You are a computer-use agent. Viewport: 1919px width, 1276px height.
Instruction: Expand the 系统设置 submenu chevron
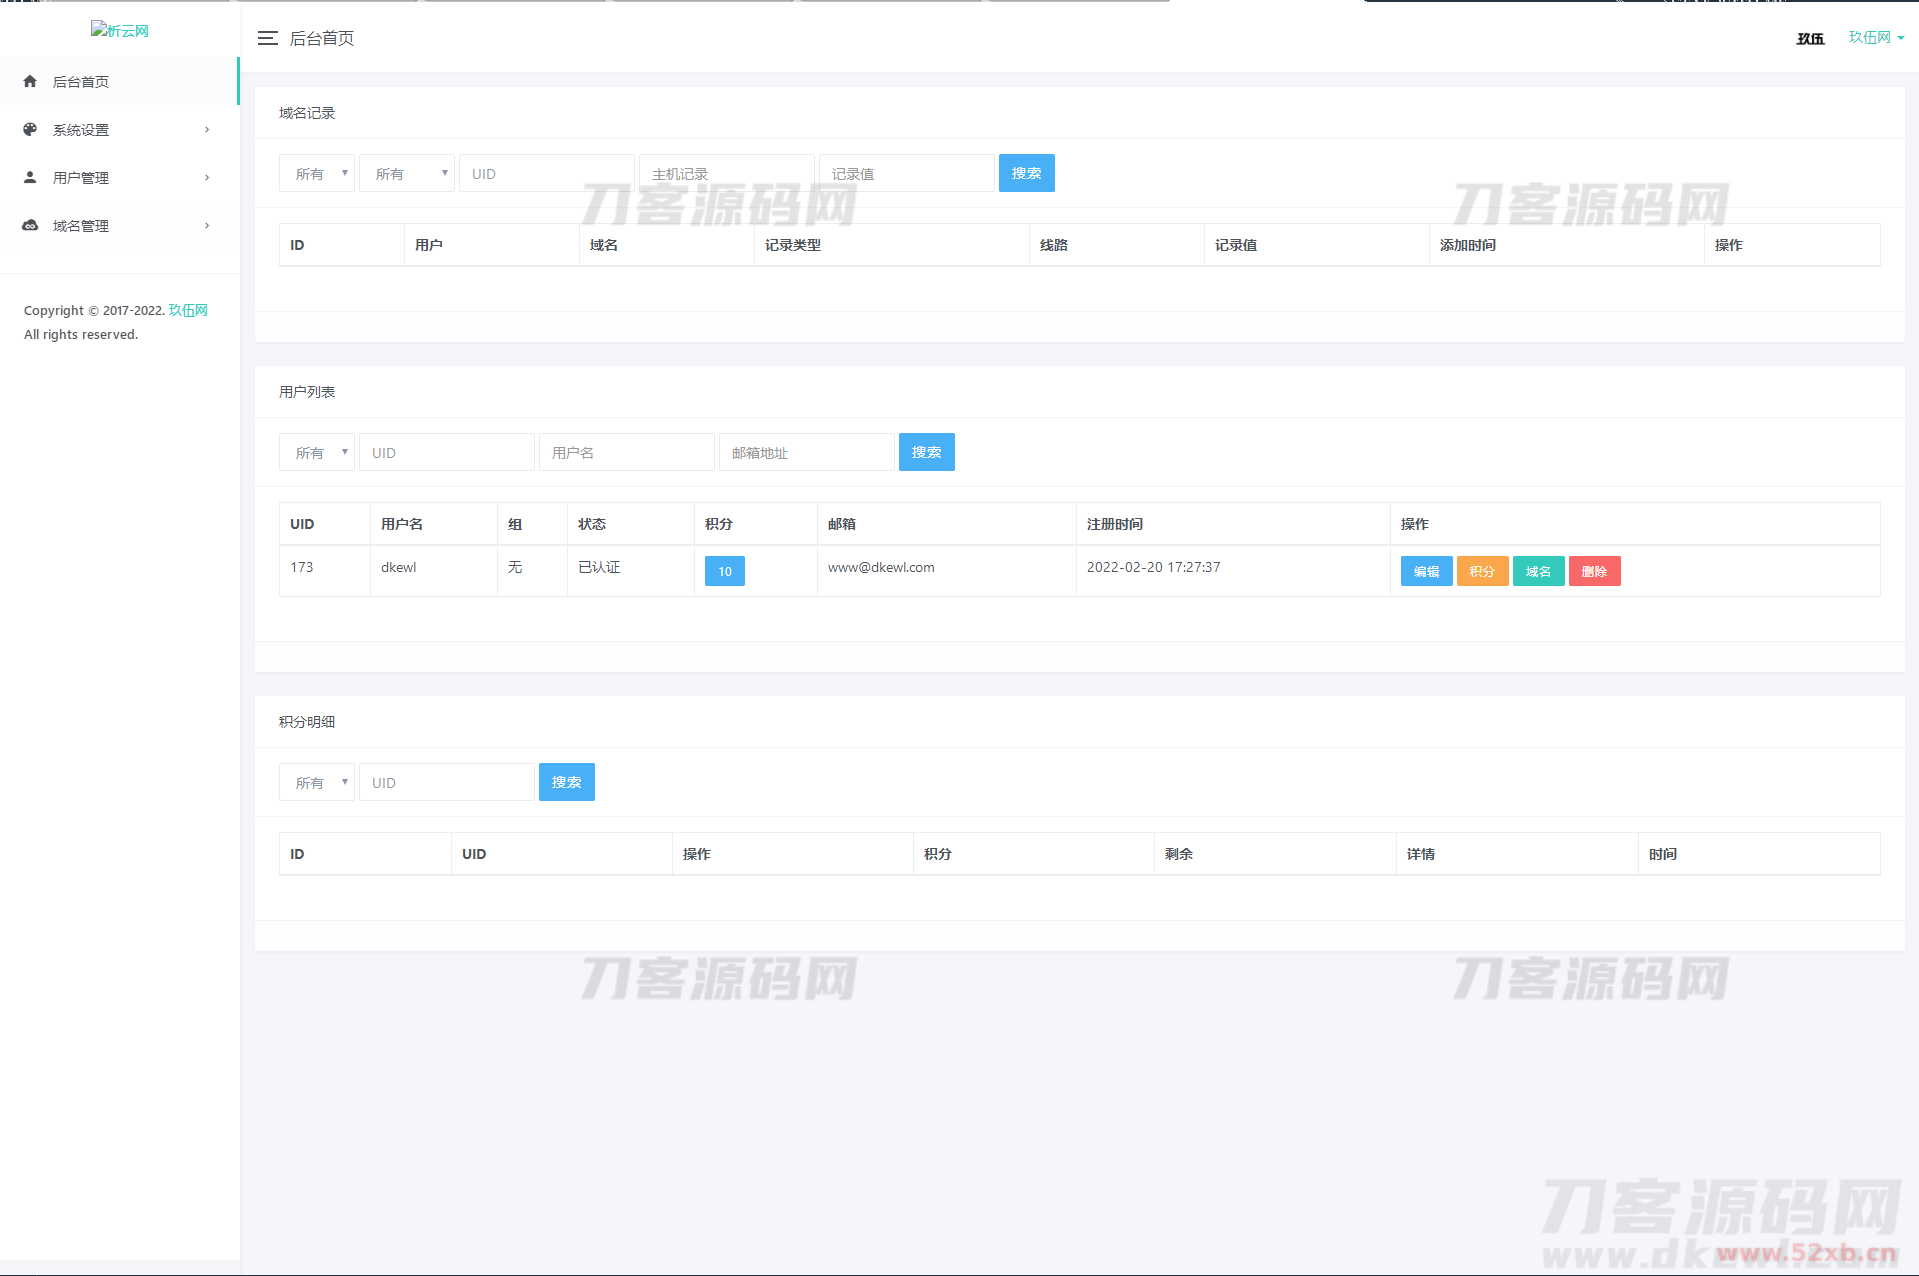[x=207, y=130]
